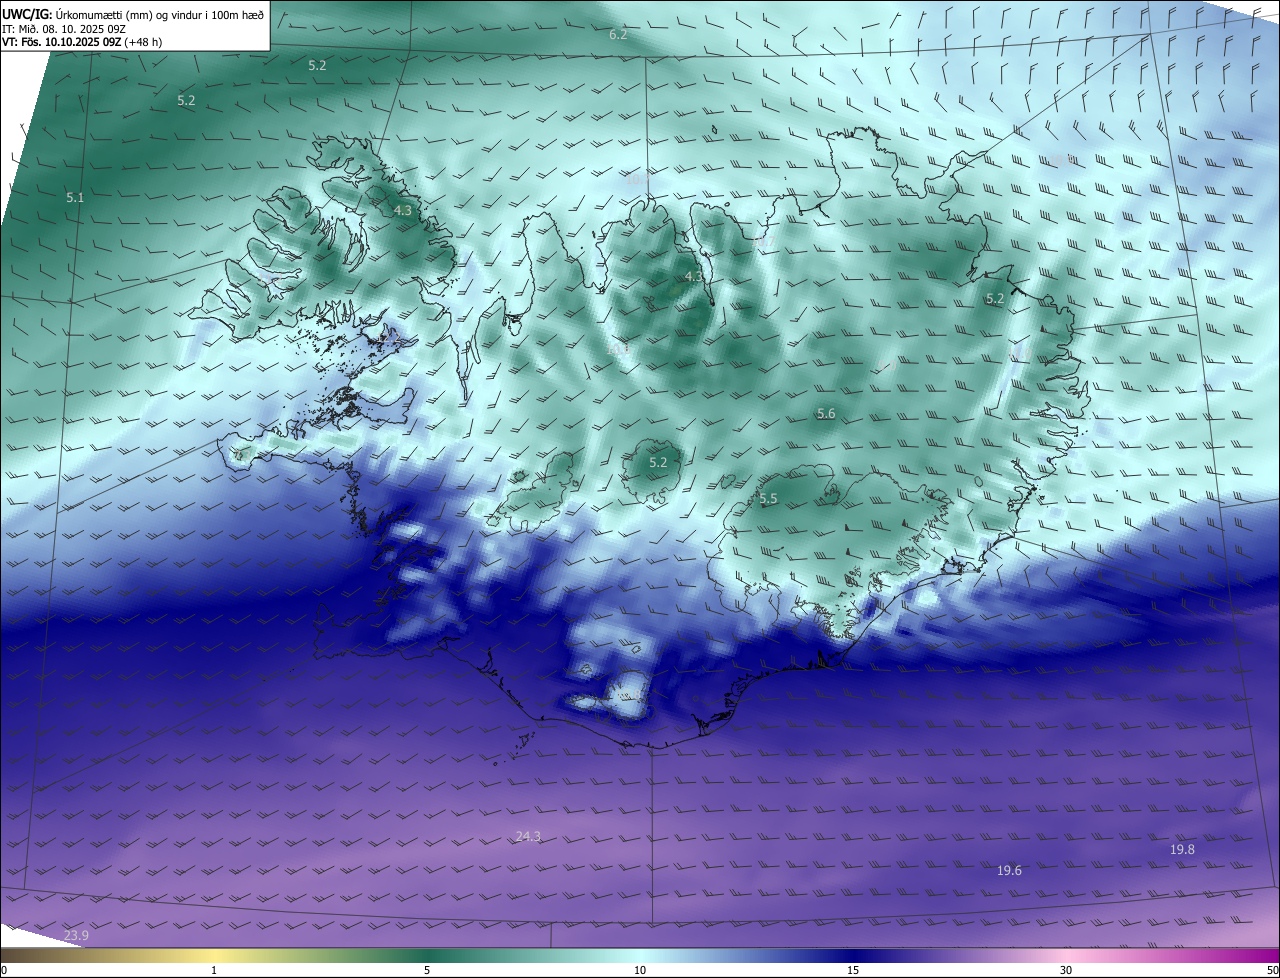Click the offshore value label 24.3

point(528,836)
